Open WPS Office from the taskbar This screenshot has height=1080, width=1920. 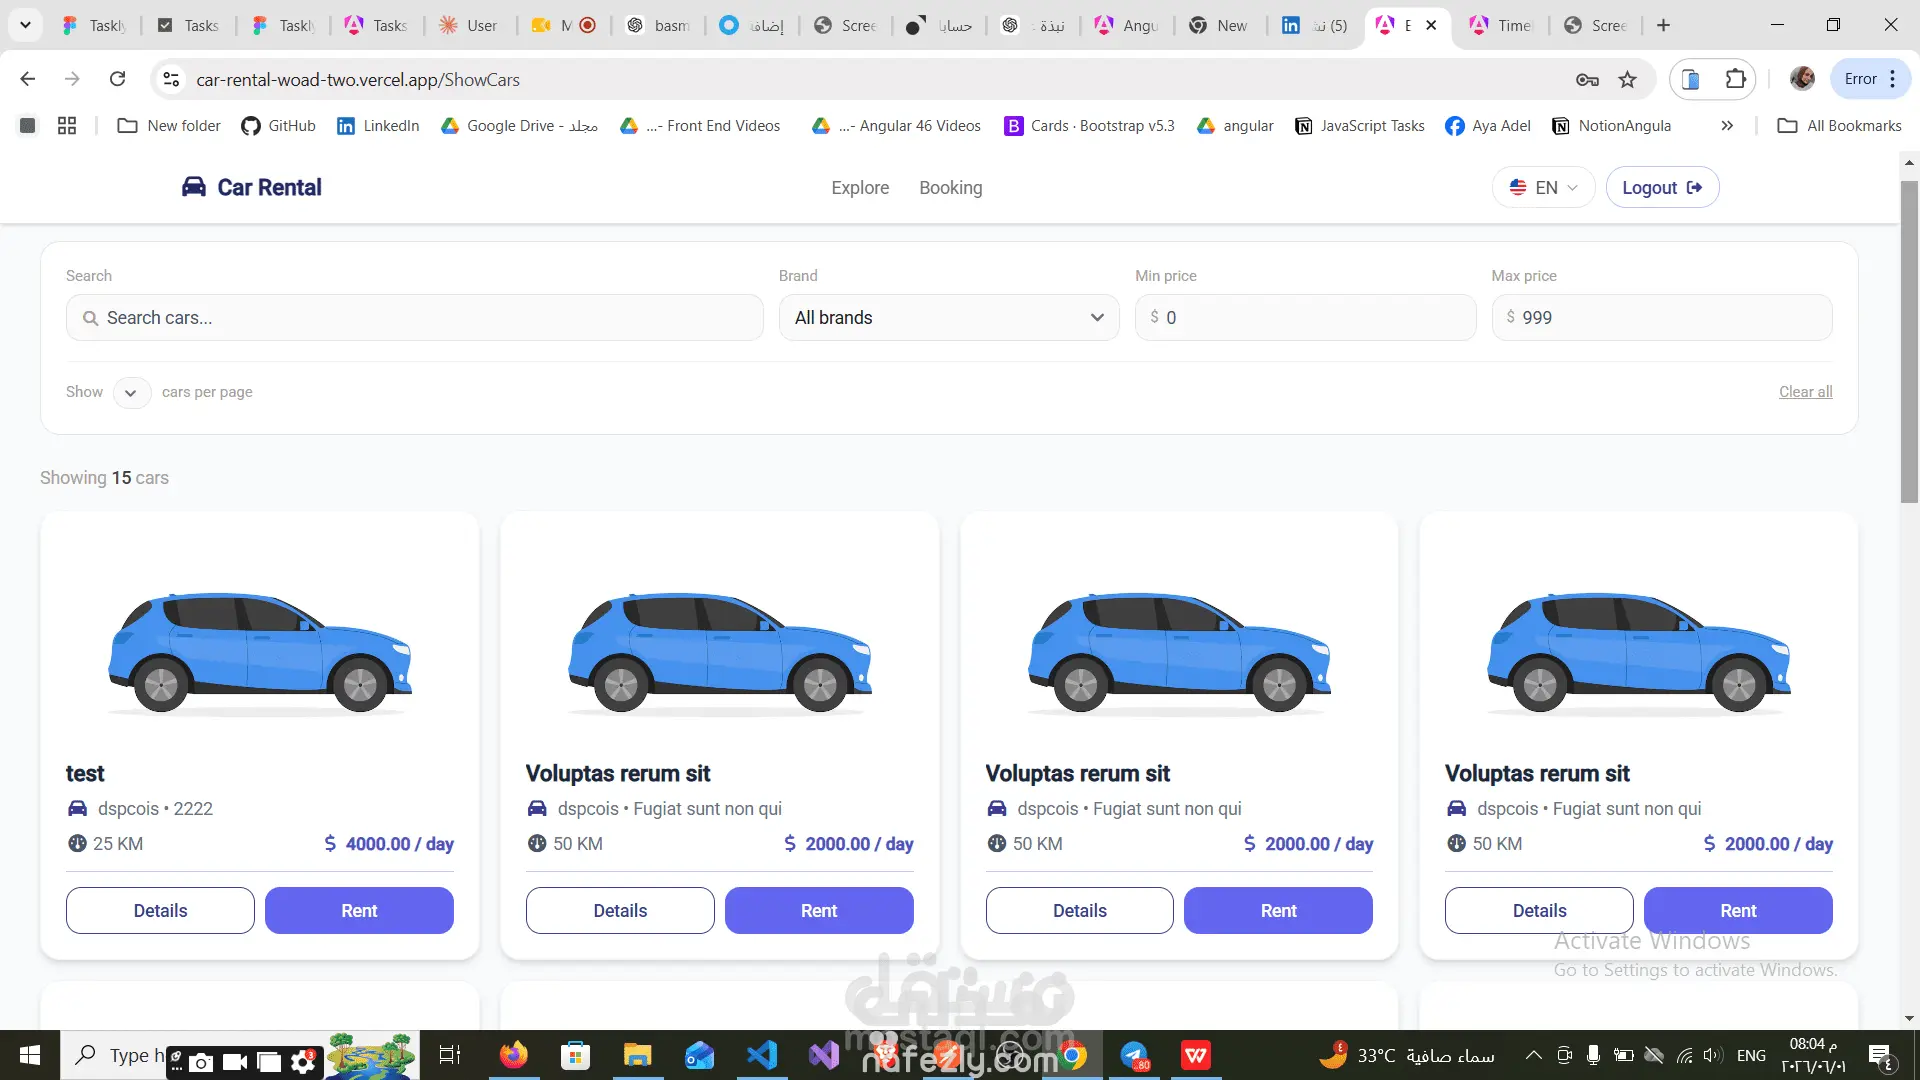[x=1196, y=1055]
